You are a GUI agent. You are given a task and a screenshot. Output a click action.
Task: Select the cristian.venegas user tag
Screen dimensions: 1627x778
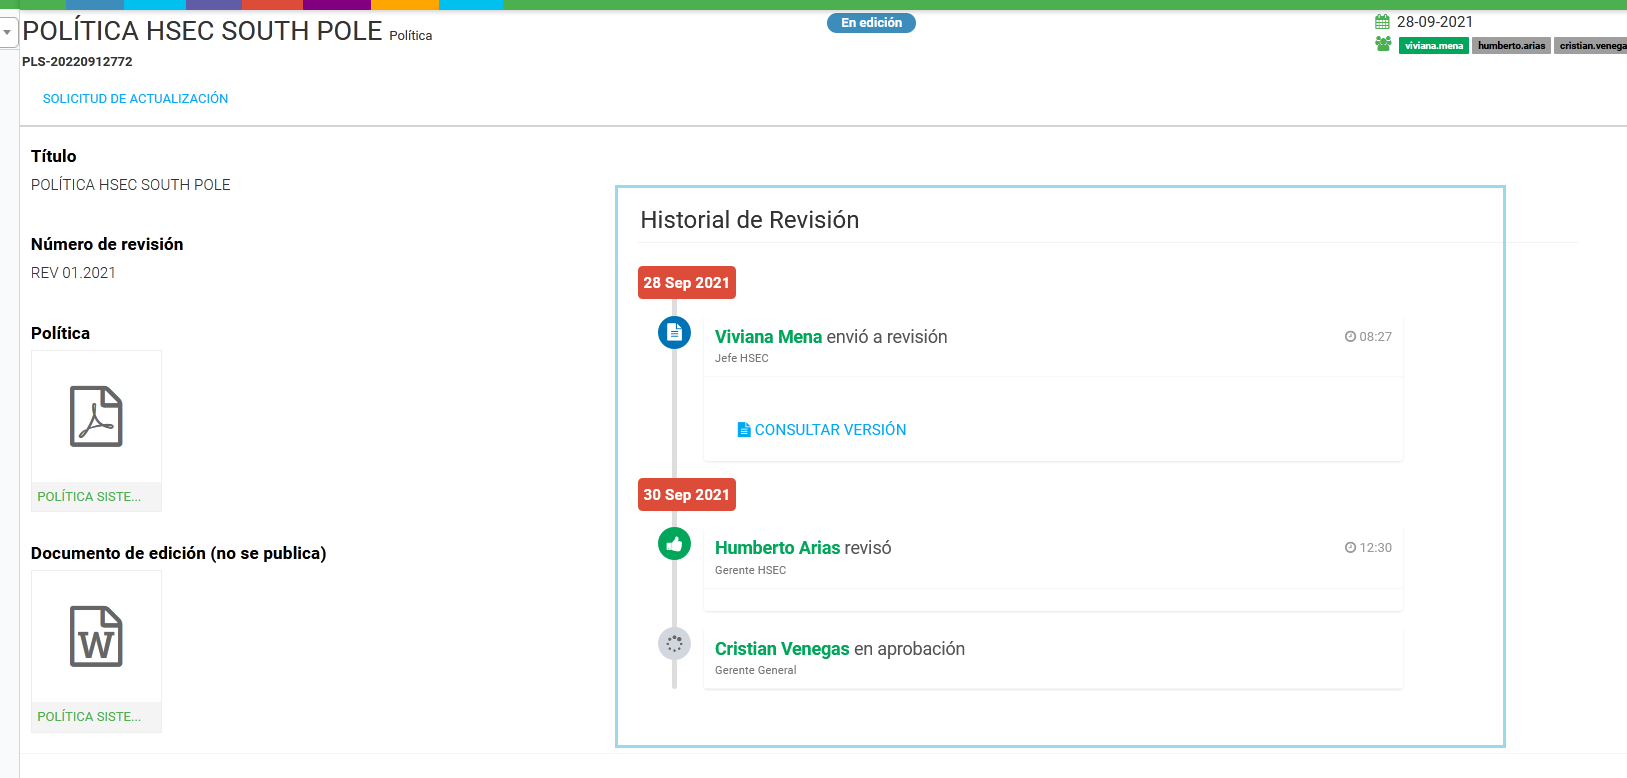(x=1591, y=46)
